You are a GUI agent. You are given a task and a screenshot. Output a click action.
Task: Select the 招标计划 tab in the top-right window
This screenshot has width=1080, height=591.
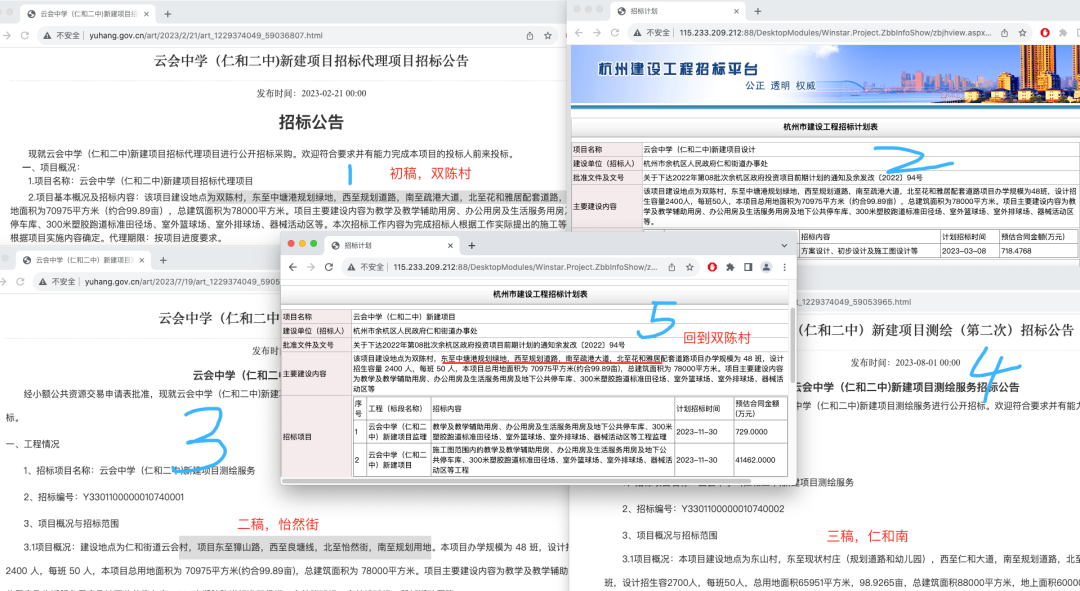[x=678, y=11]
